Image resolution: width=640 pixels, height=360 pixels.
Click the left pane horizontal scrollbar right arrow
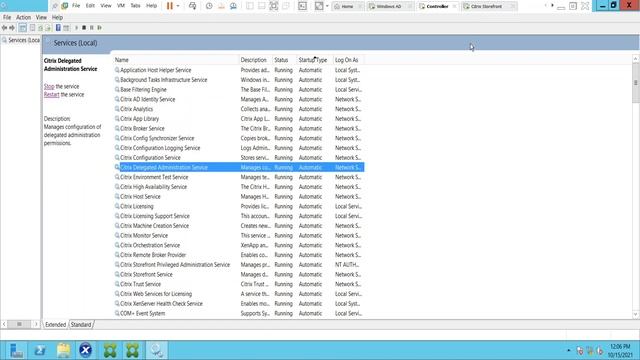coord(36,324)
